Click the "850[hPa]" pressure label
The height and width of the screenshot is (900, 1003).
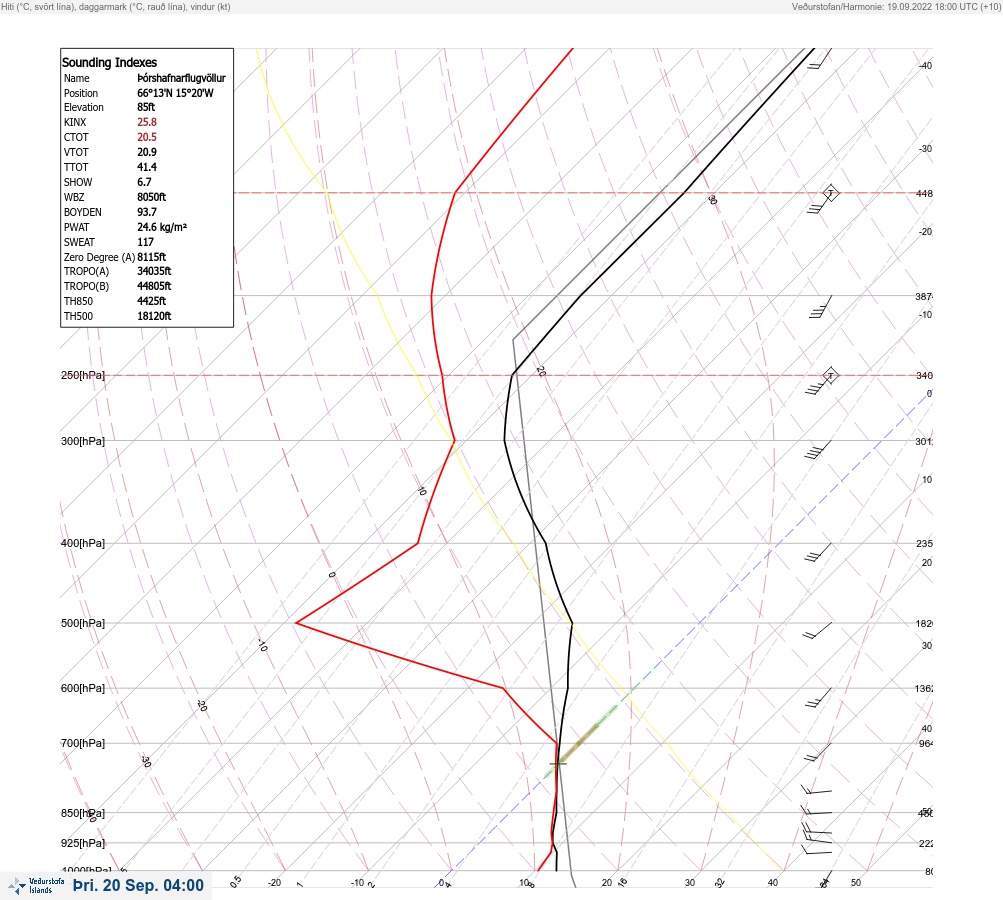(83, 813)
